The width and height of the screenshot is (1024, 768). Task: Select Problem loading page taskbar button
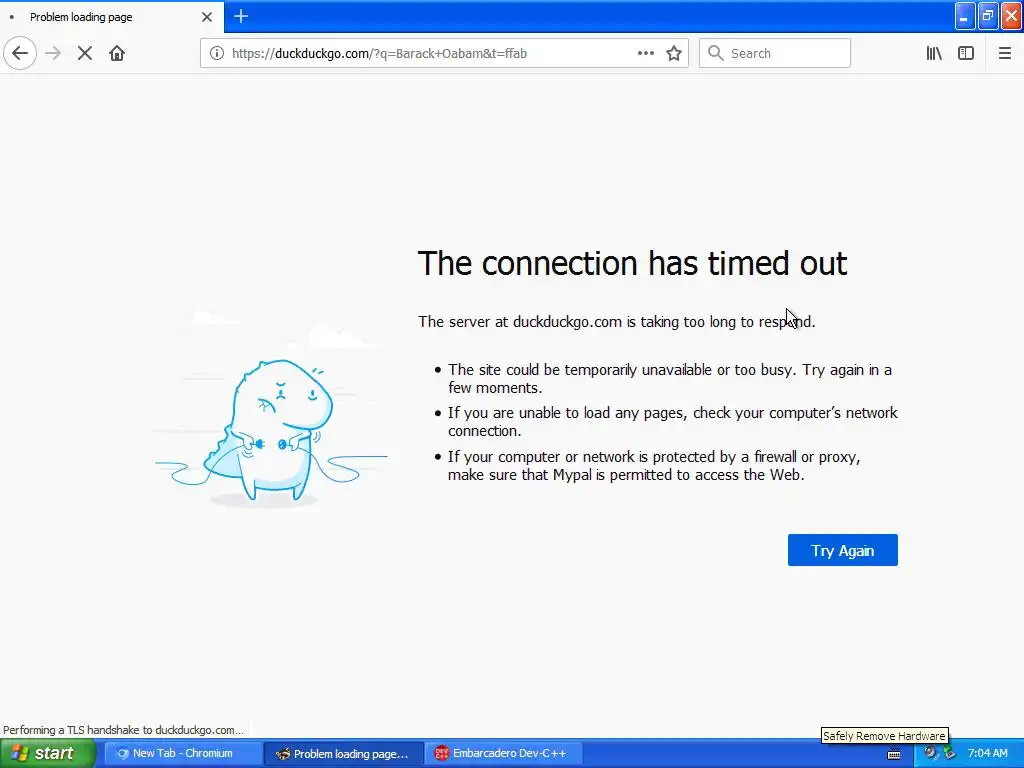tap(344, 753)
